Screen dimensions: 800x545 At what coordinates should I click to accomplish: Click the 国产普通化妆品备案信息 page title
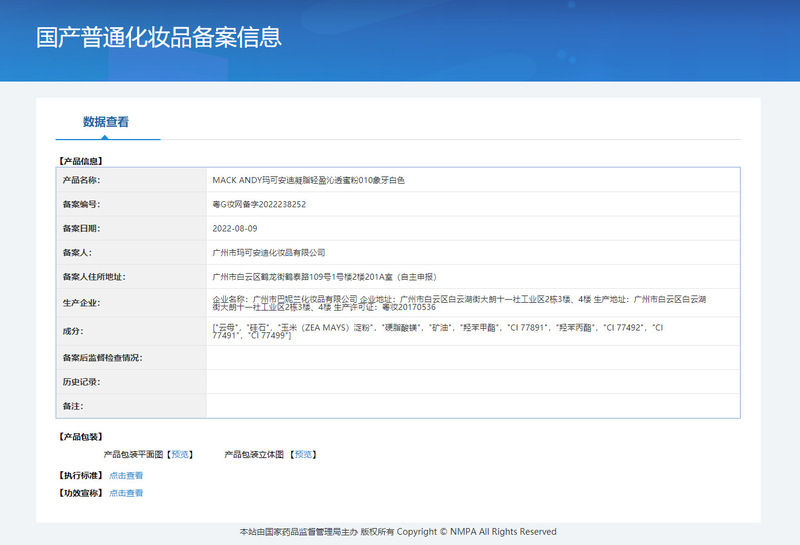[159, 38]
